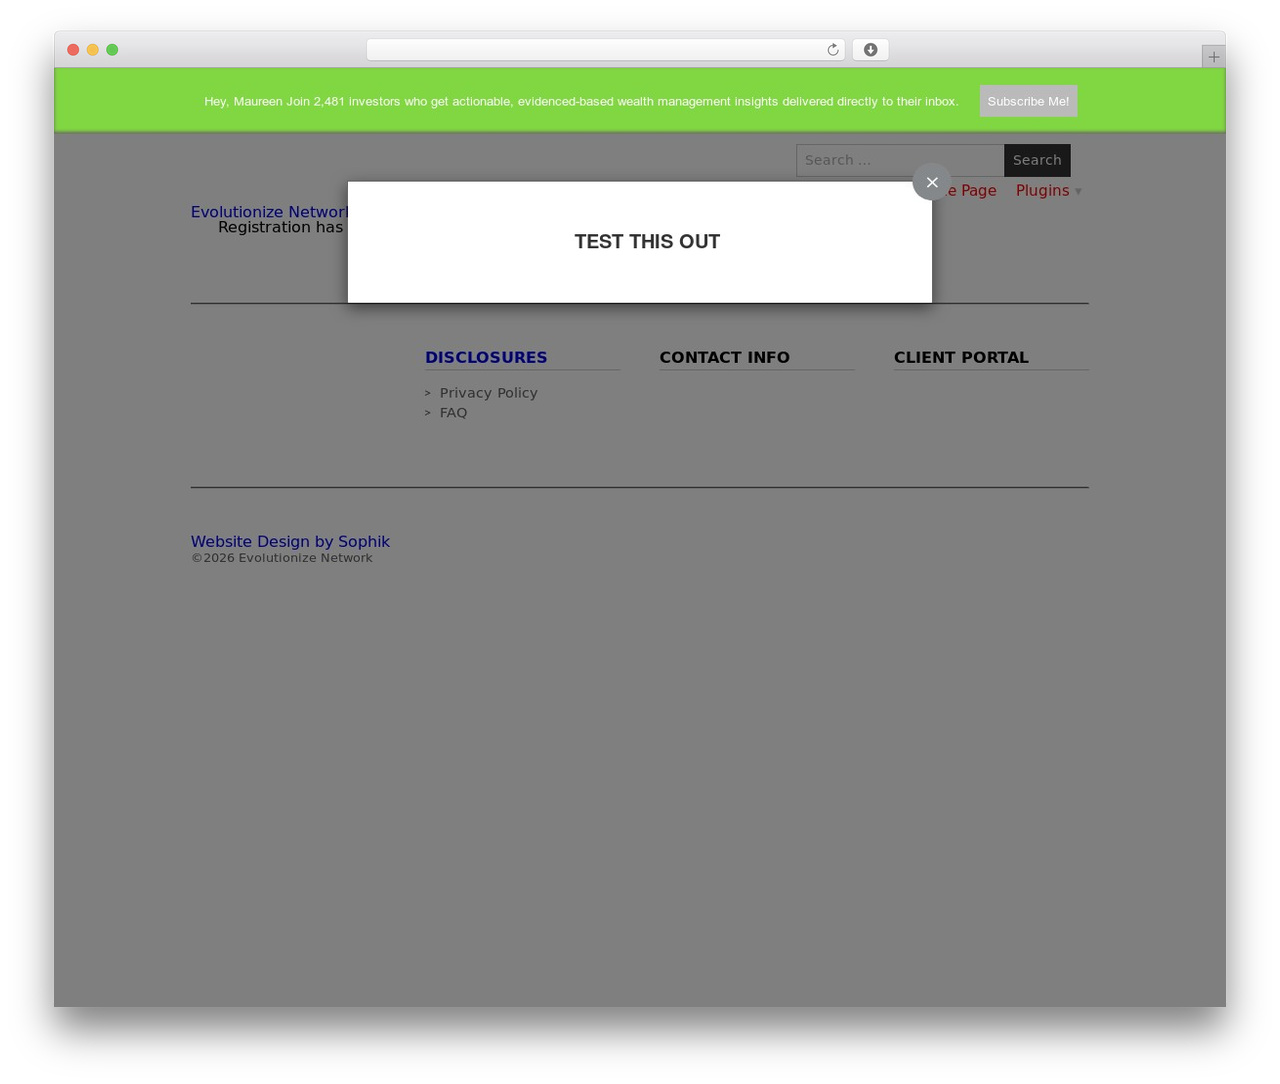Focus the Search input field
Image resolution: width=1280 pixels, height=1084 pixels.
pyautogui.click(x=900, y=160)
